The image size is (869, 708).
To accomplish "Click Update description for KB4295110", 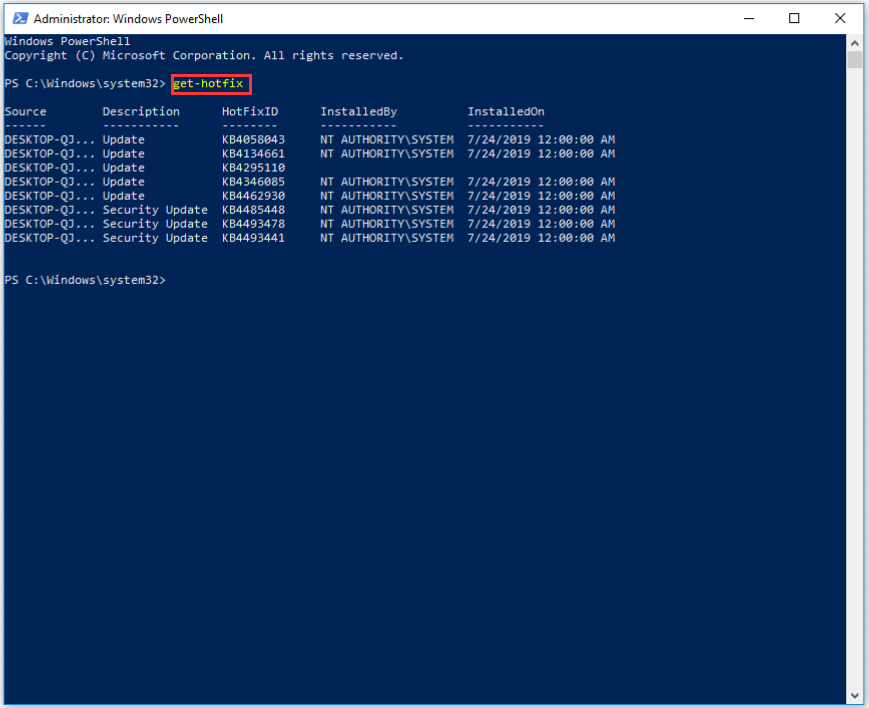I will point(124,168).
